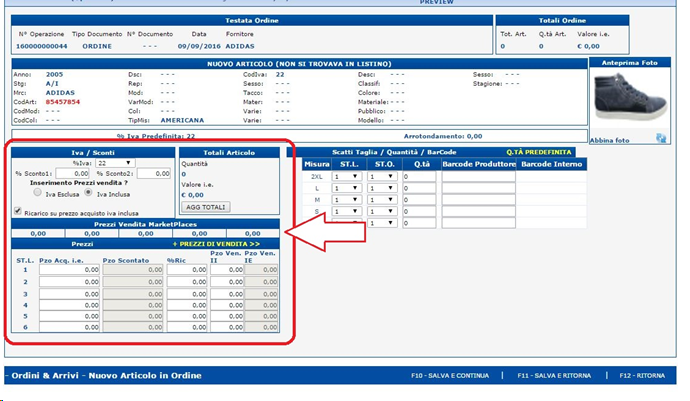Click the Fornitore value ADIDAS in Testata Ordine
The width and height of the screenshot is (690, 401).
(x=240, y=46)
